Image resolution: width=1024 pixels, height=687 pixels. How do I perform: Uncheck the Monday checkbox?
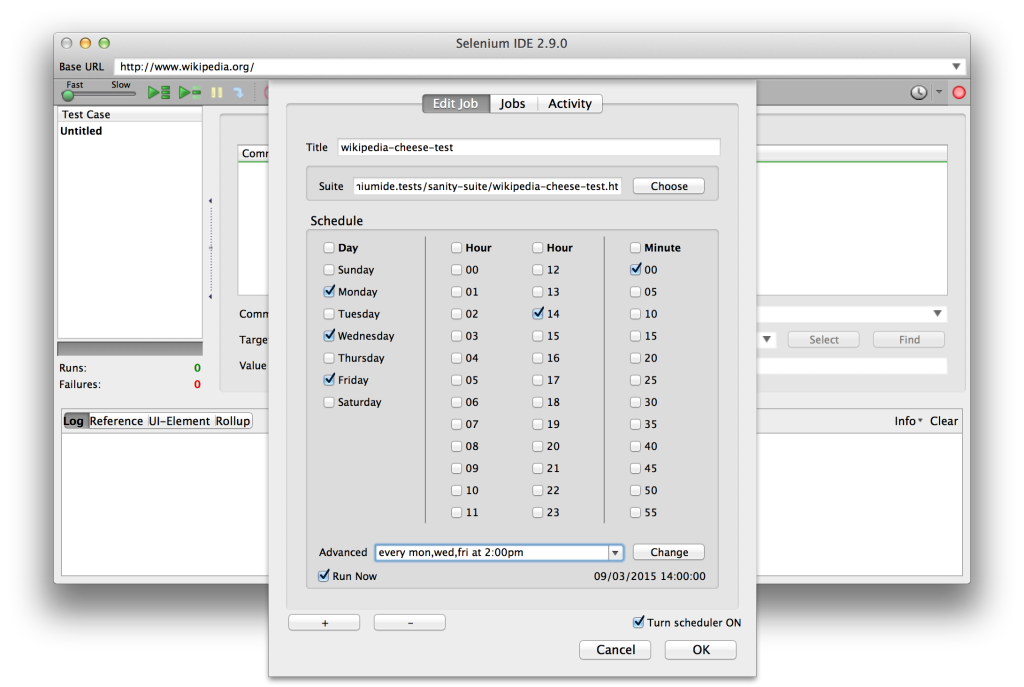[x=329, y=291]
